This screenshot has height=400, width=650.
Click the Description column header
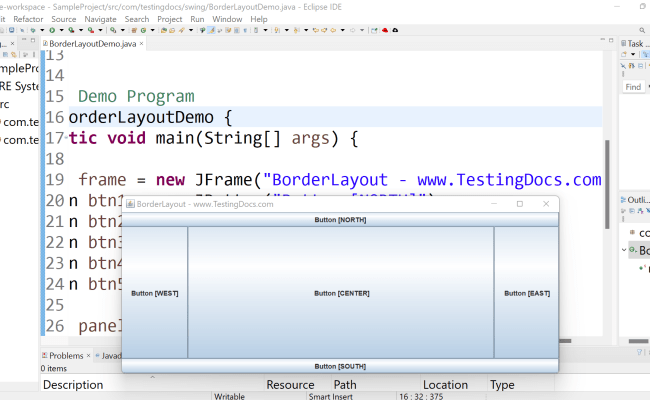click(153, 385)
